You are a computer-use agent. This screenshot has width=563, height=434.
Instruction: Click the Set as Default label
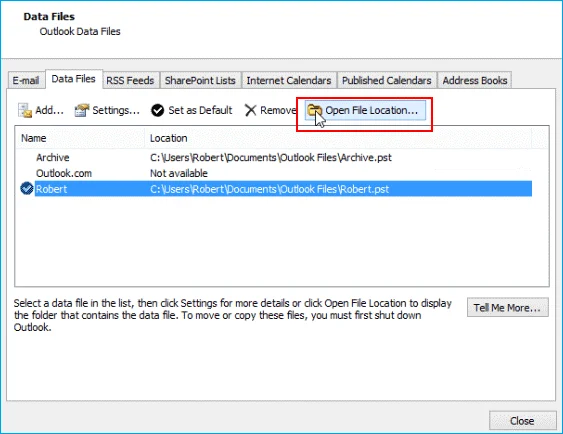pos(200,110)
